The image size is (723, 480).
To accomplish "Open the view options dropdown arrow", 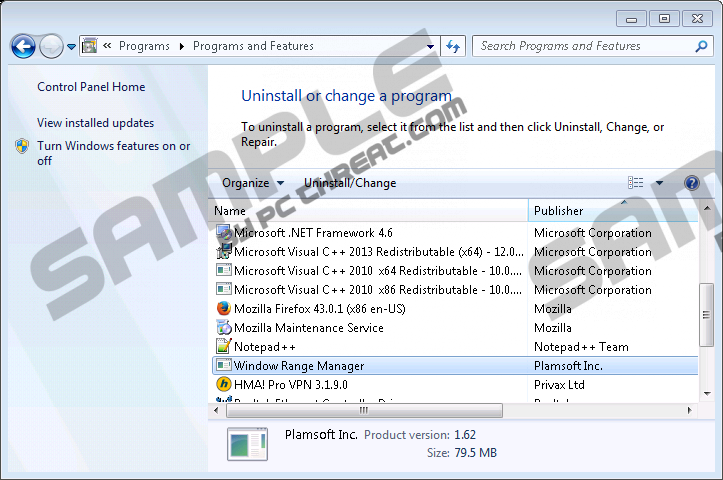I will pos(659,183).
